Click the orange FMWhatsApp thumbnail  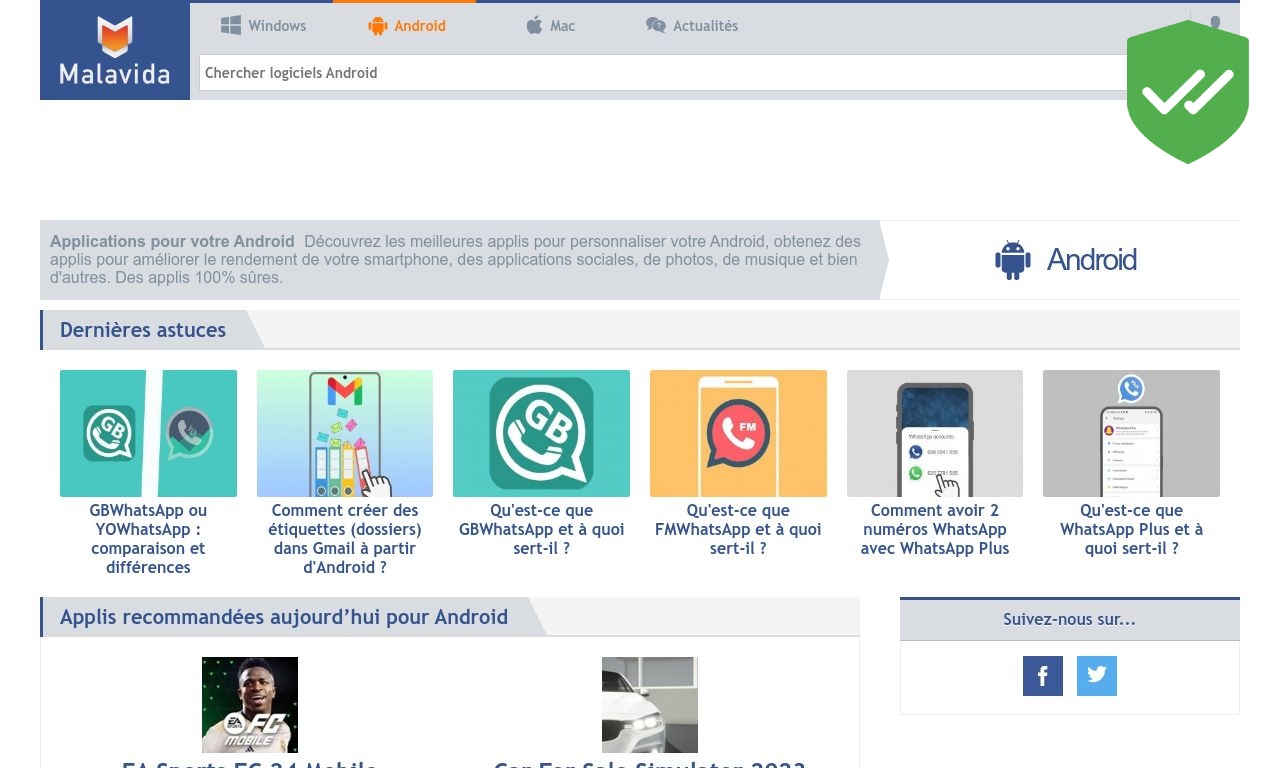738,434
